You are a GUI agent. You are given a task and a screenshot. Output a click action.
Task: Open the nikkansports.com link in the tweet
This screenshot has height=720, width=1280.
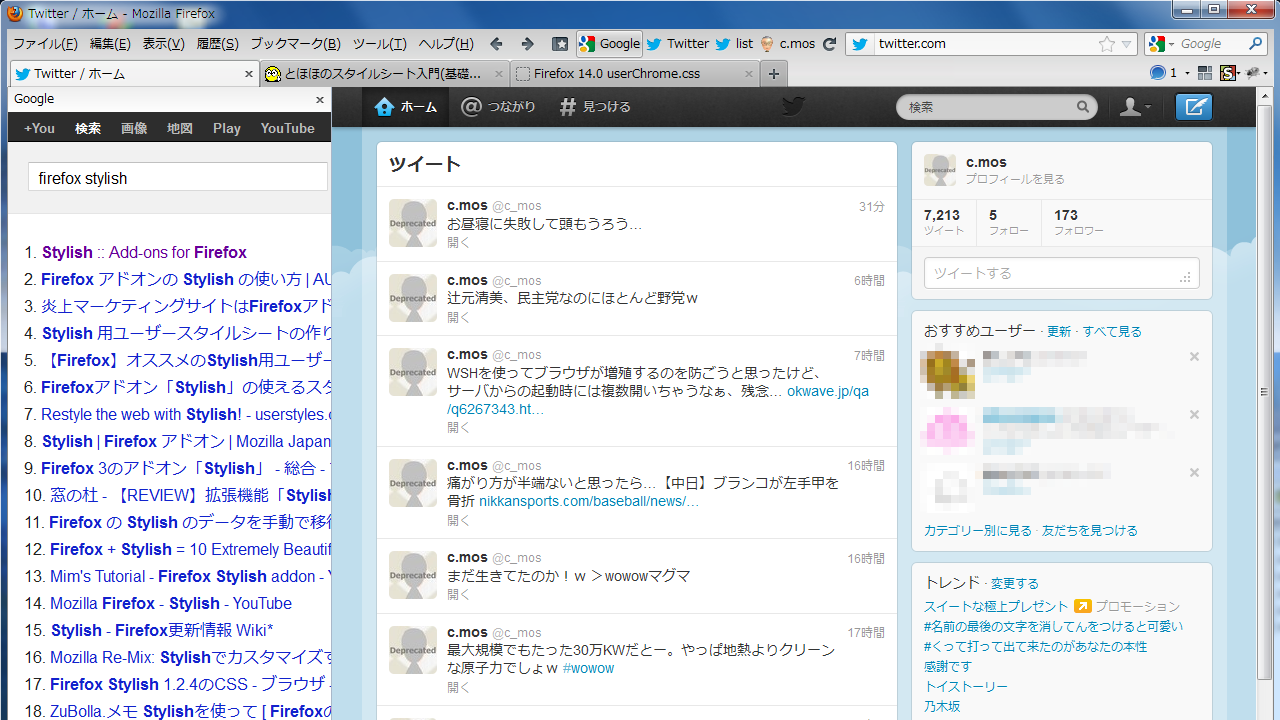(589, 501)
